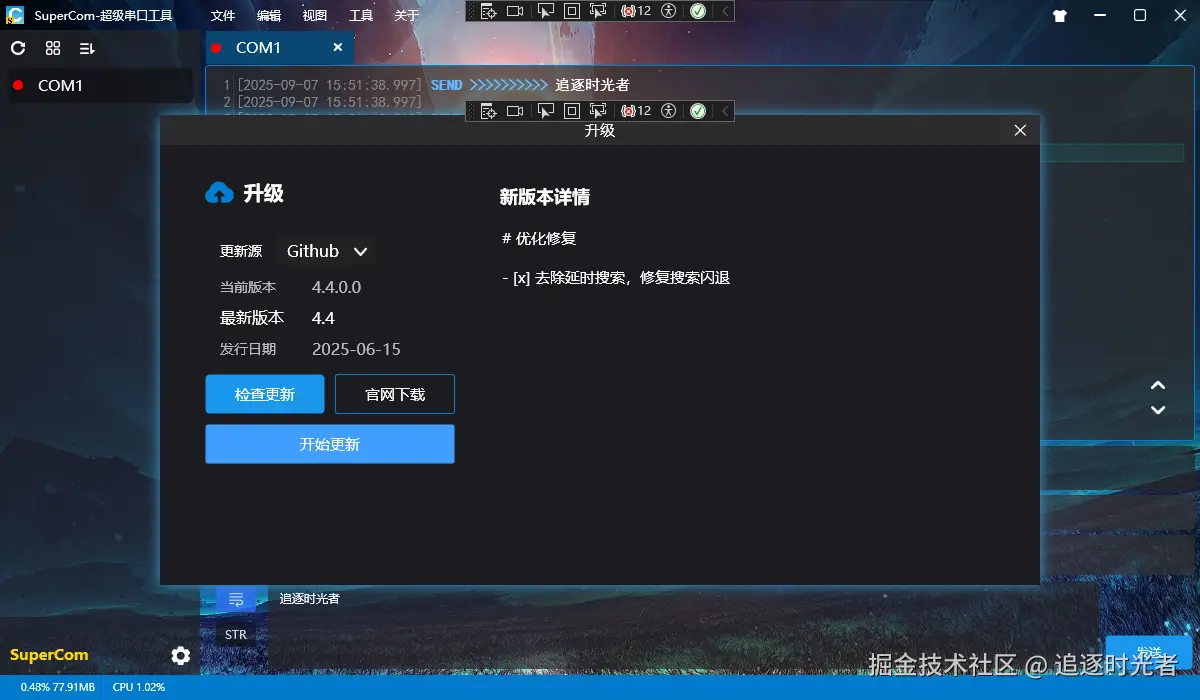
Task: Open the 关于 menu
Action: 406,15
